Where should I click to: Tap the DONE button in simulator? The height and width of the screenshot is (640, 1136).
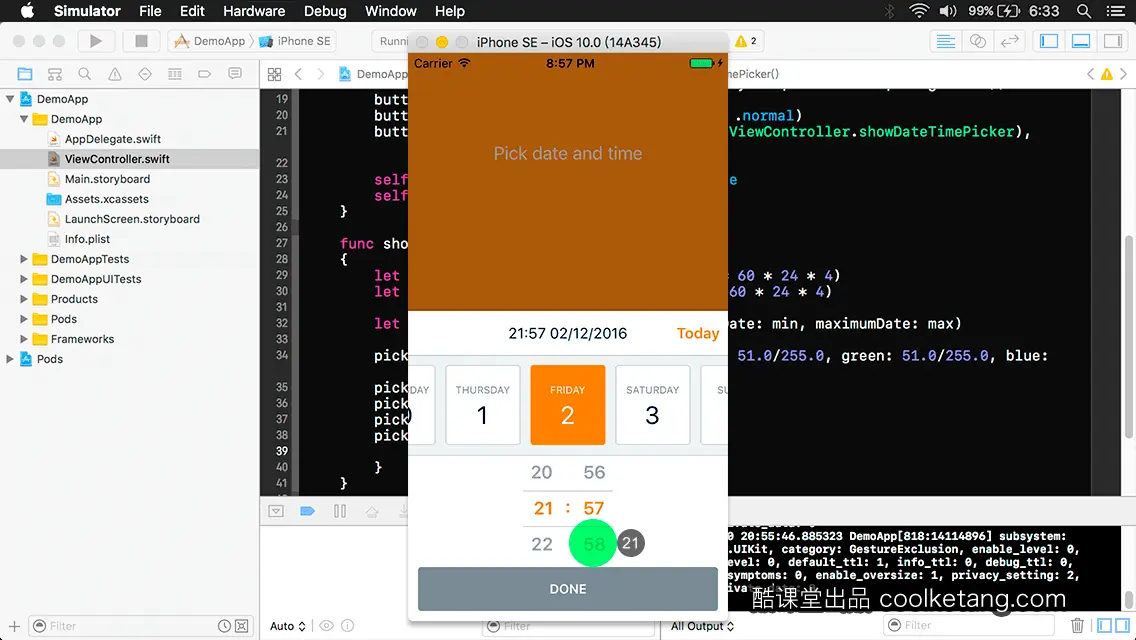pos(568,589)
